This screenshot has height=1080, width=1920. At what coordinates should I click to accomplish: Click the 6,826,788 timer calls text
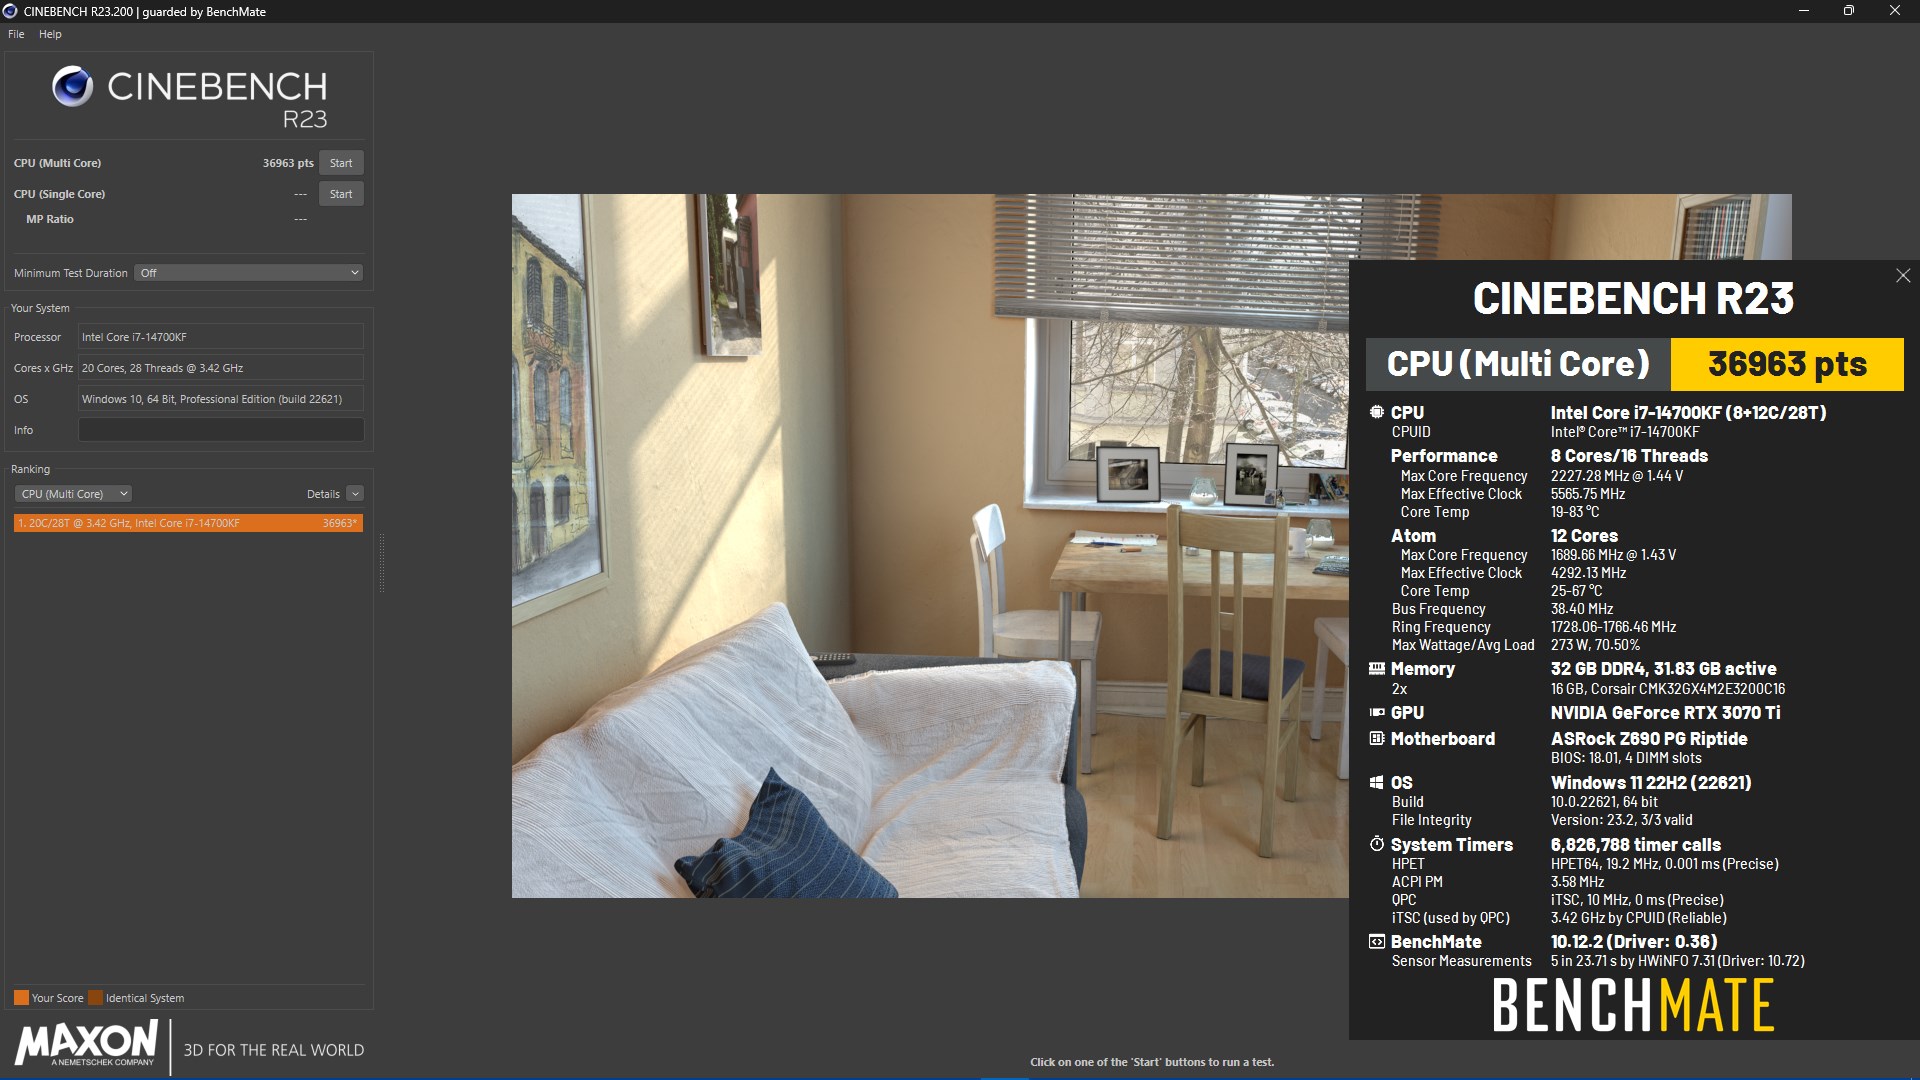(x=1636, y=845)
